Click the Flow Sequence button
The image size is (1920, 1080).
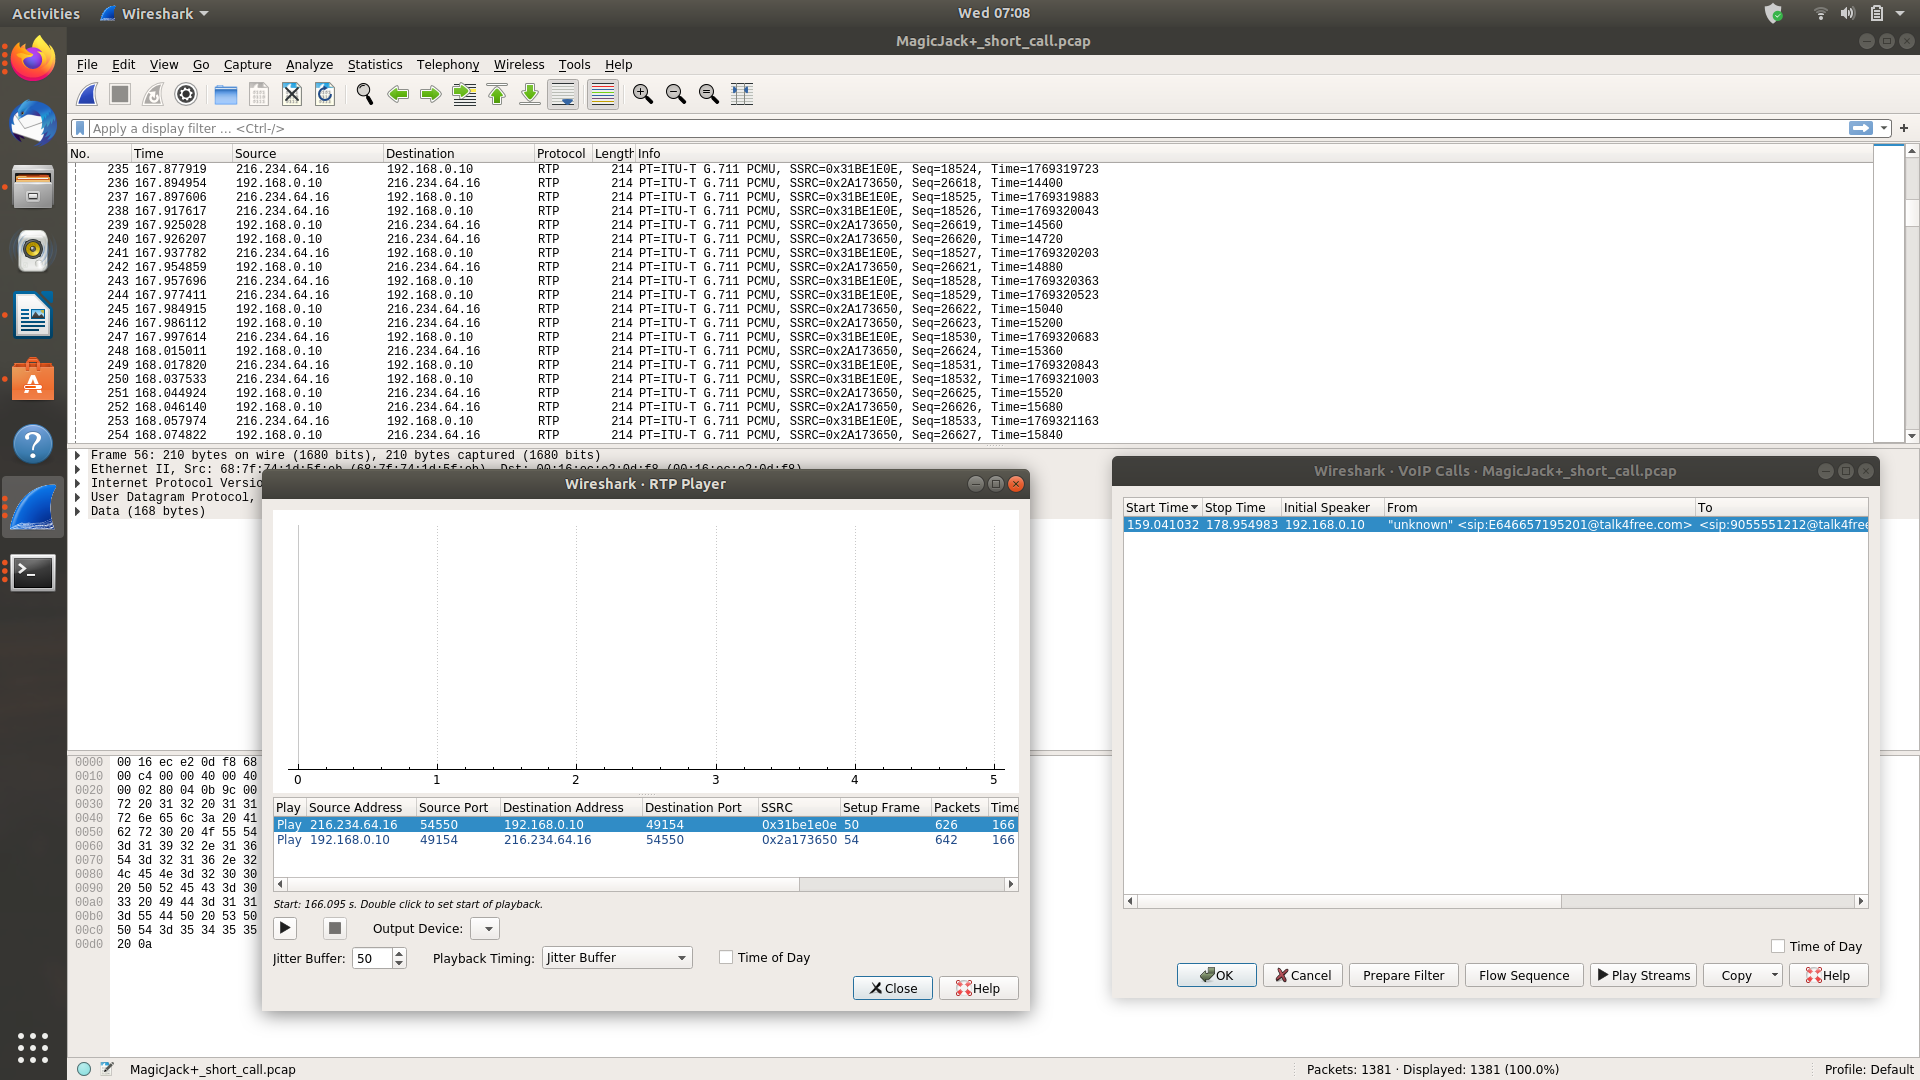click(x=1524, y=975)
